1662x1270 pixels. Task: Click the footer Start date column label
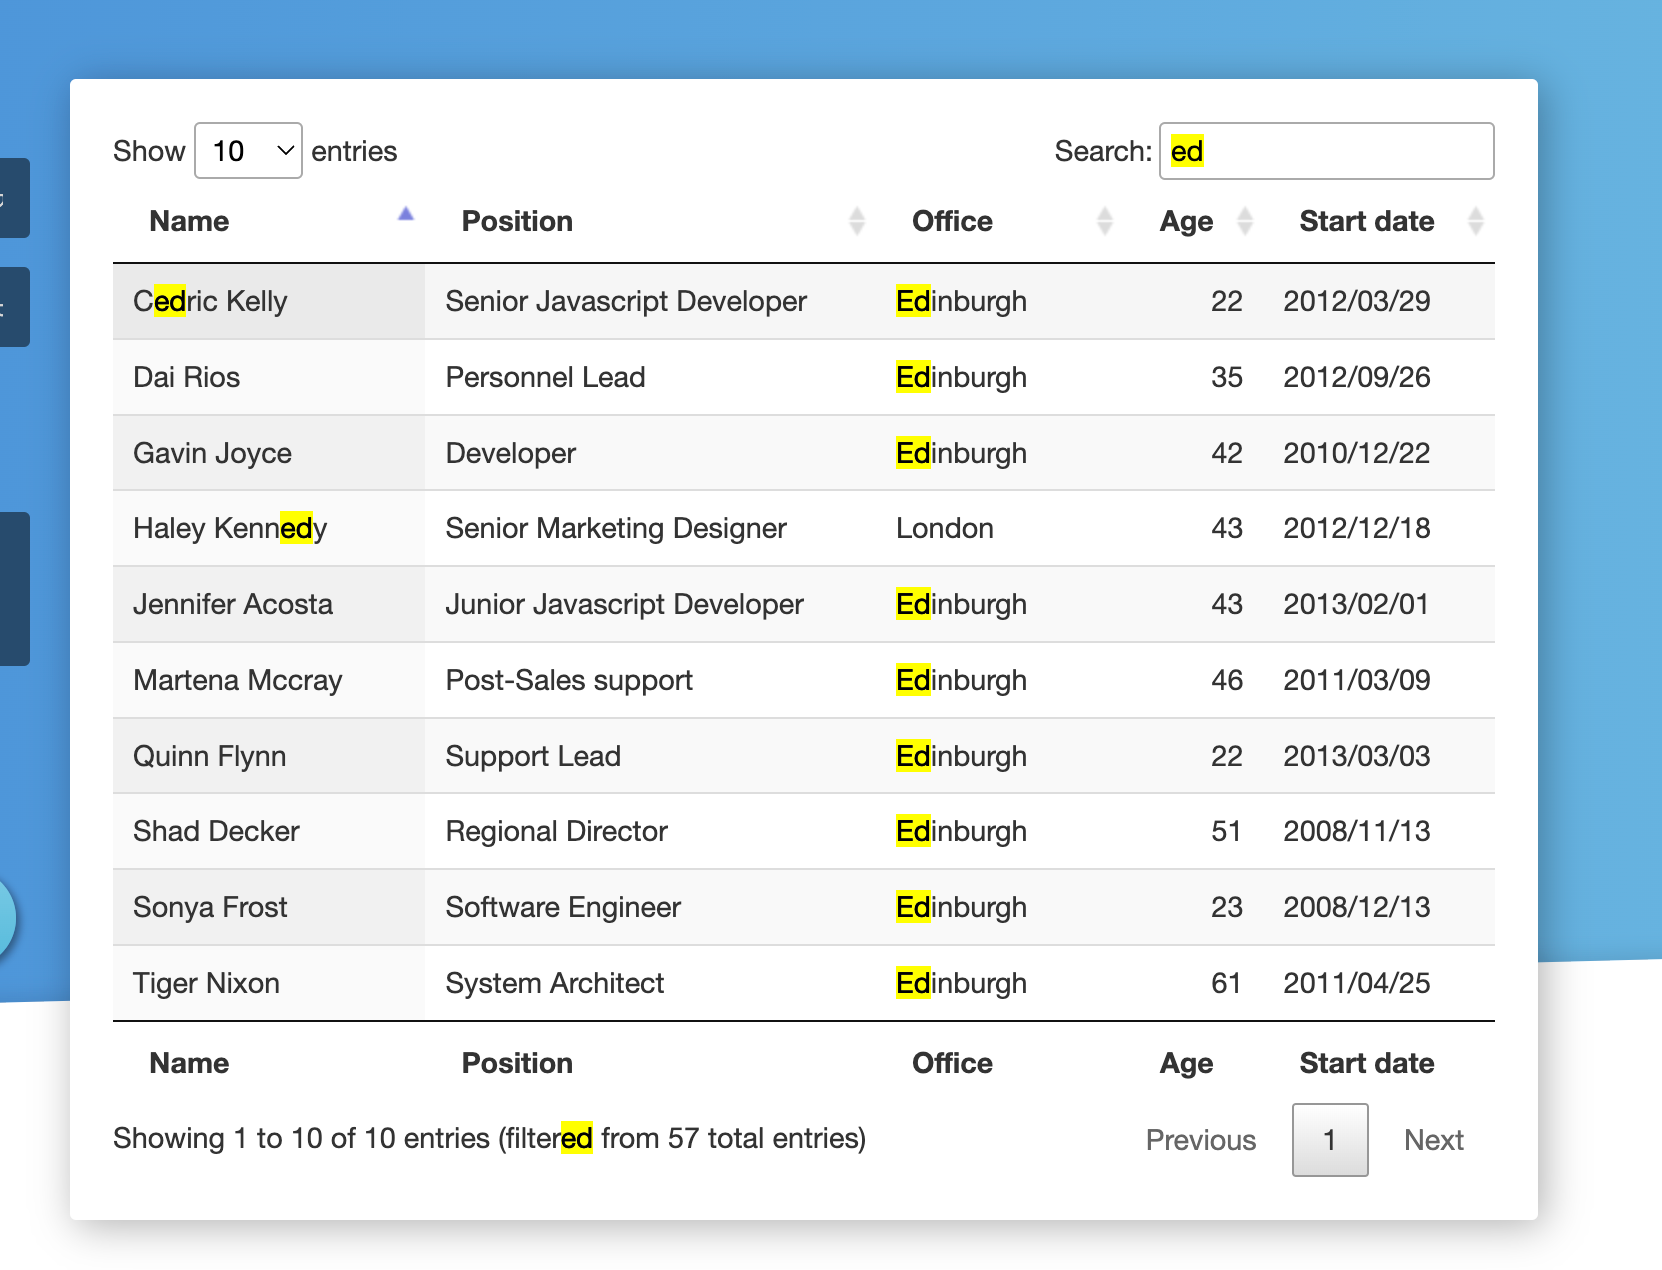click(1367, 1063)
